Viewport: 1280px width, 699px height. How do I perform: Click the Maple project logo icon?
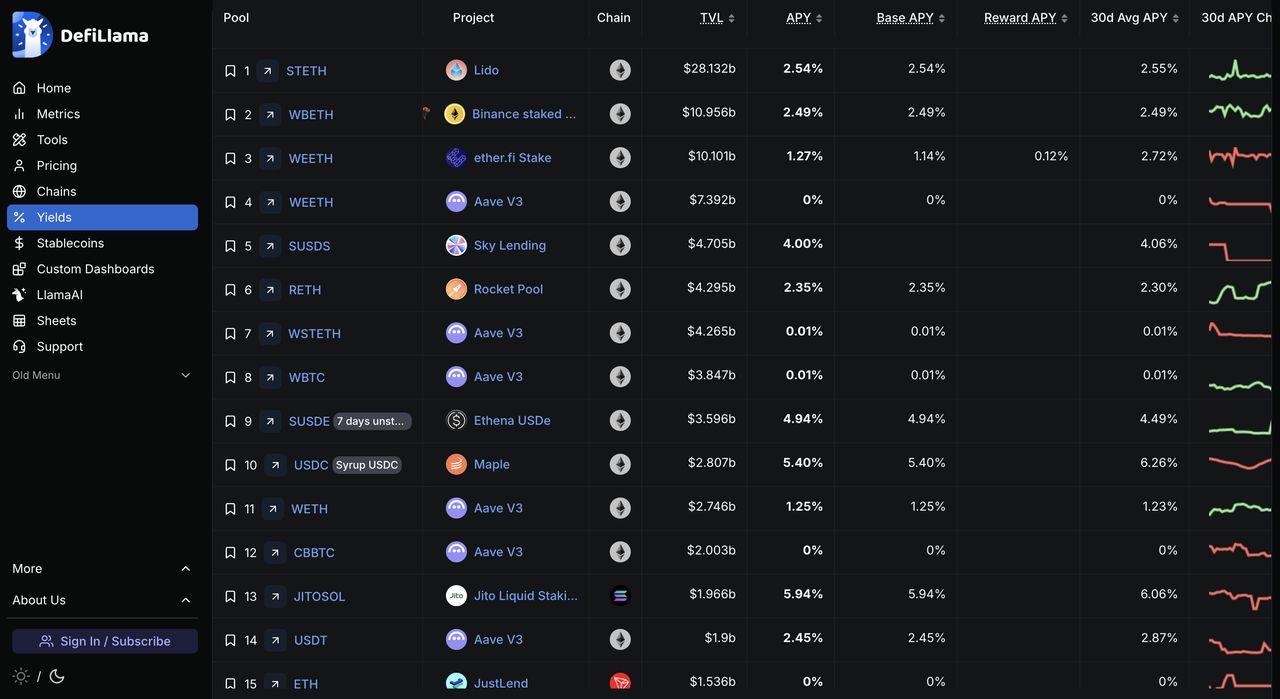(x=456, y=464)
